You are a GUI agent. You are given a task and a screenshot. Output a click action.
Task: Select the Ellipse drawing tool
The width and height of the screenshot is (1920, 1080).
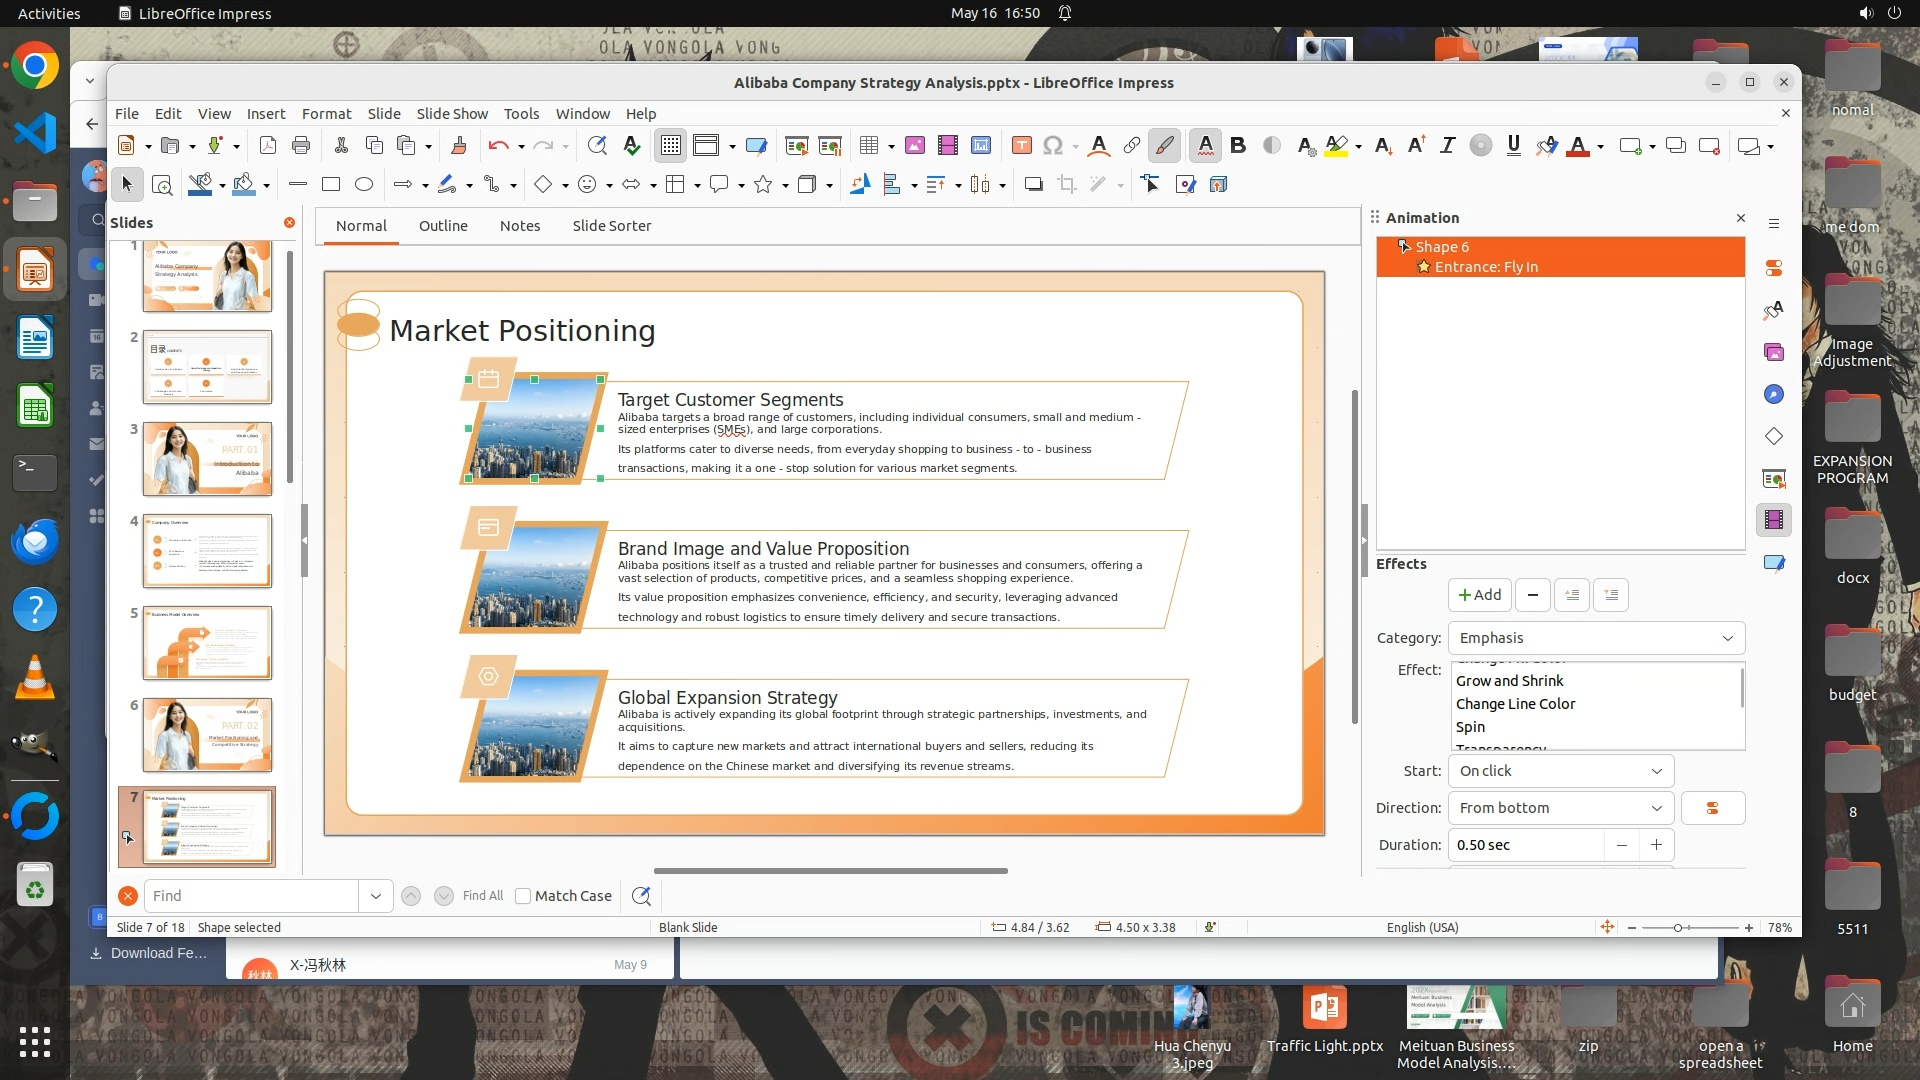tap(364, 184)
